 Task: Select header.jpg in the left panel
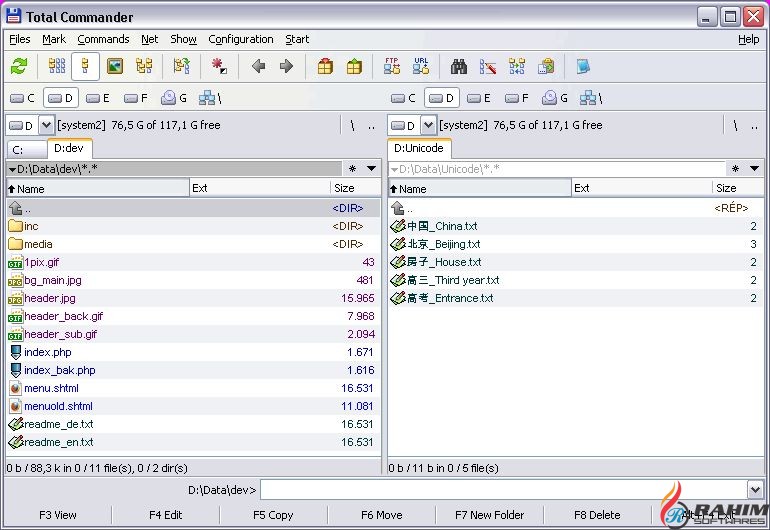click(x=50, y=298)
